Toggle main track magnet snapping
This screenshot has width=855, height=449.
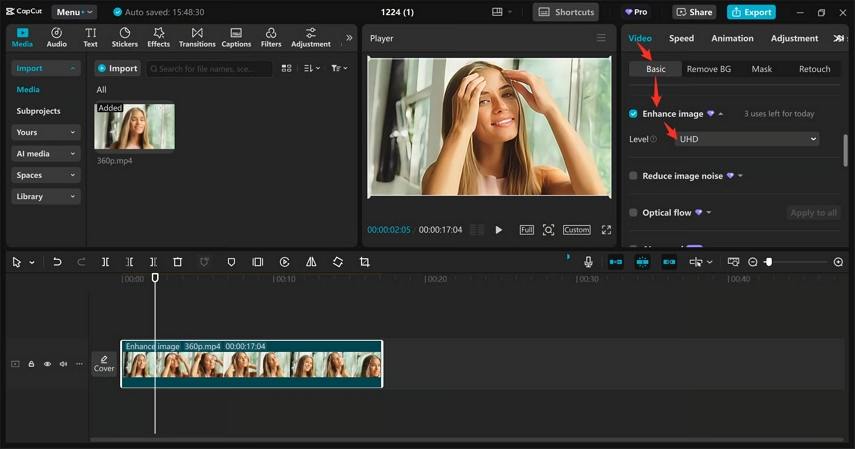click(616, 262)
